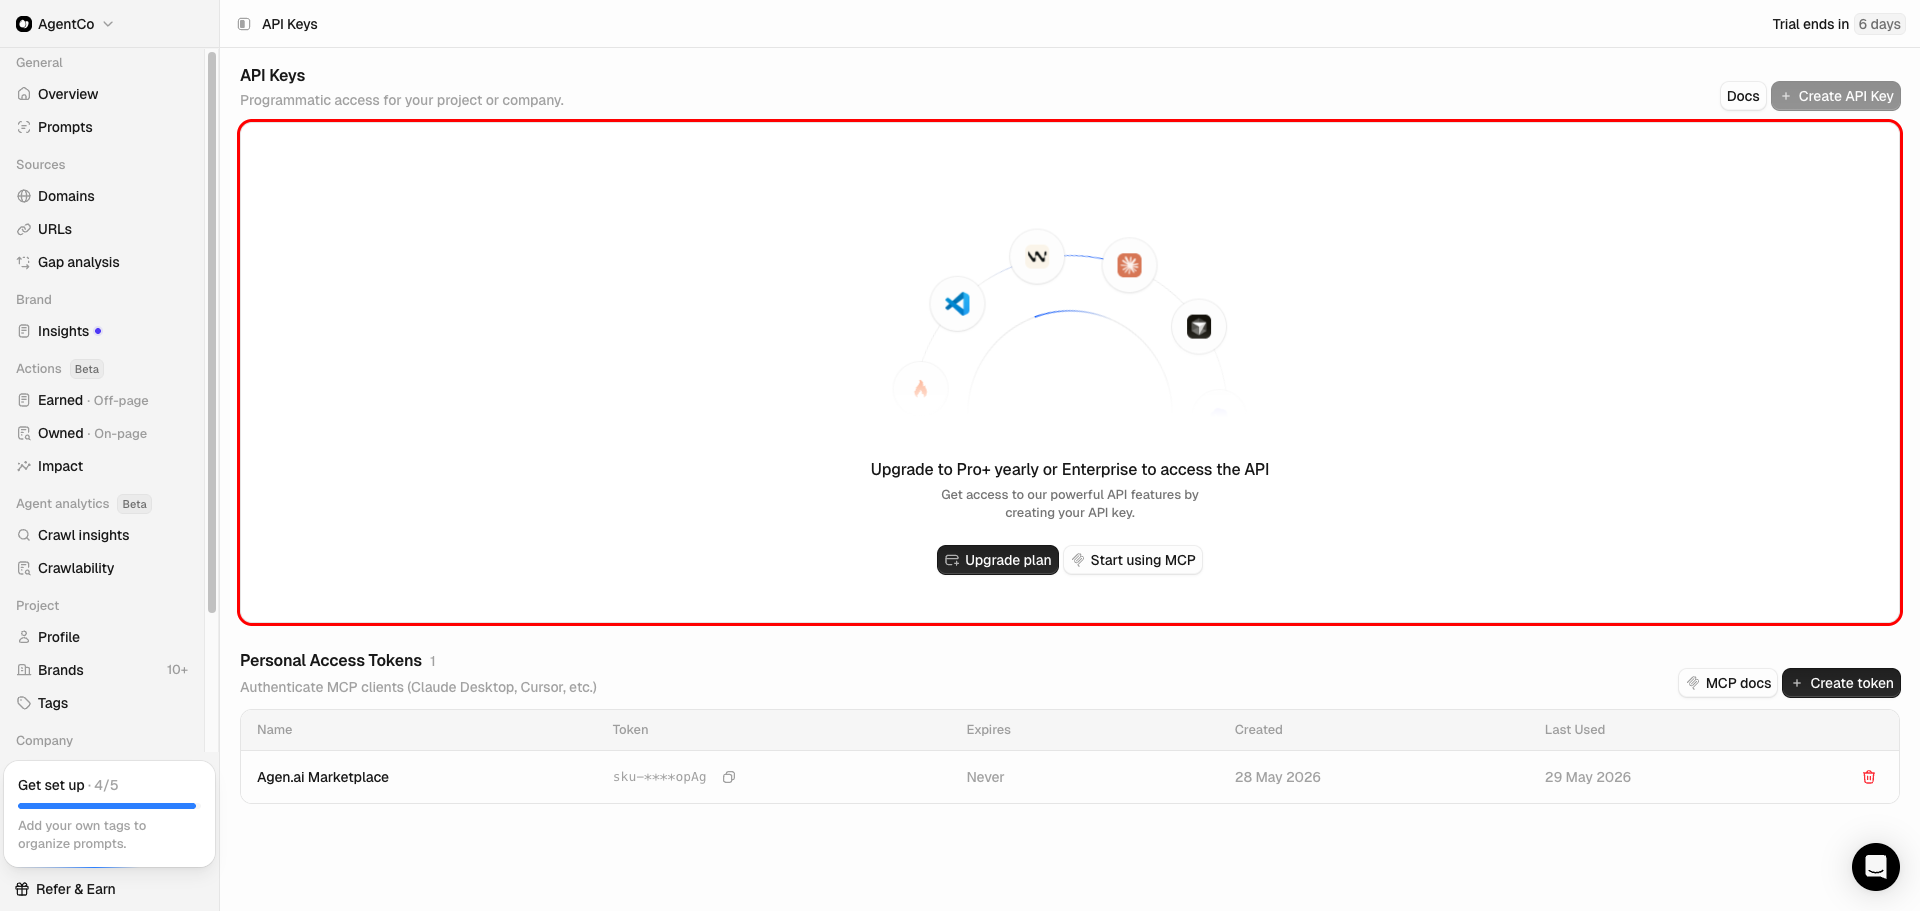The height and width of the screenshot is (911, 1920).
Task: Select URLs in the sidebar
Action: [55, 229]
